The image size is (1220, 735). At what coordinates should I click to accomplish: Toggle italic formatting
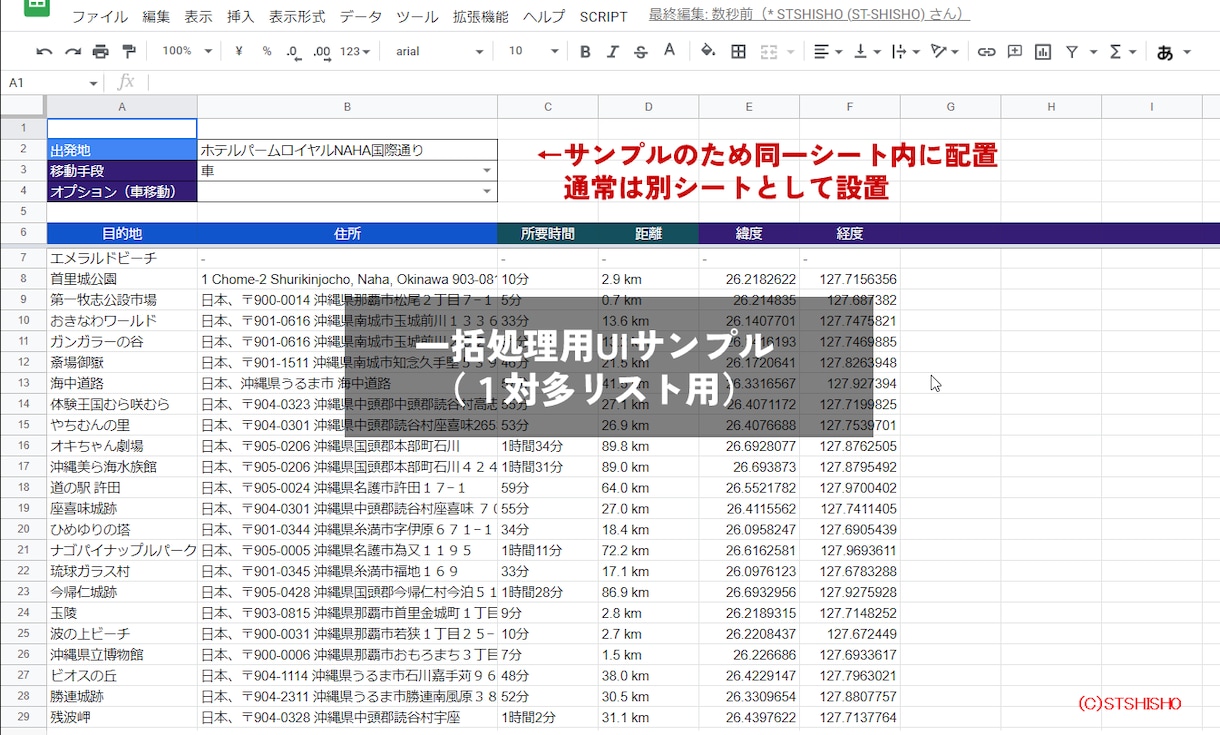[x=613, y=51]
